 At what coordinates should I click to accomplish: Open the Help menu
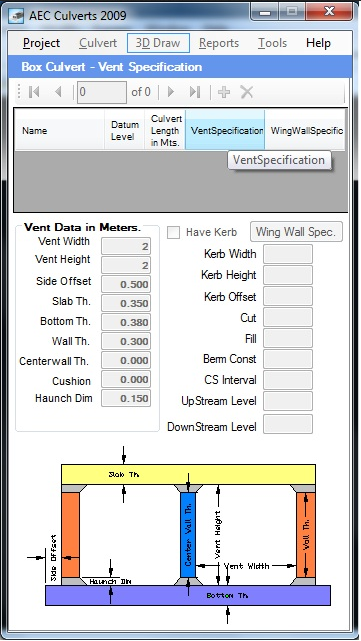[318, 43]
